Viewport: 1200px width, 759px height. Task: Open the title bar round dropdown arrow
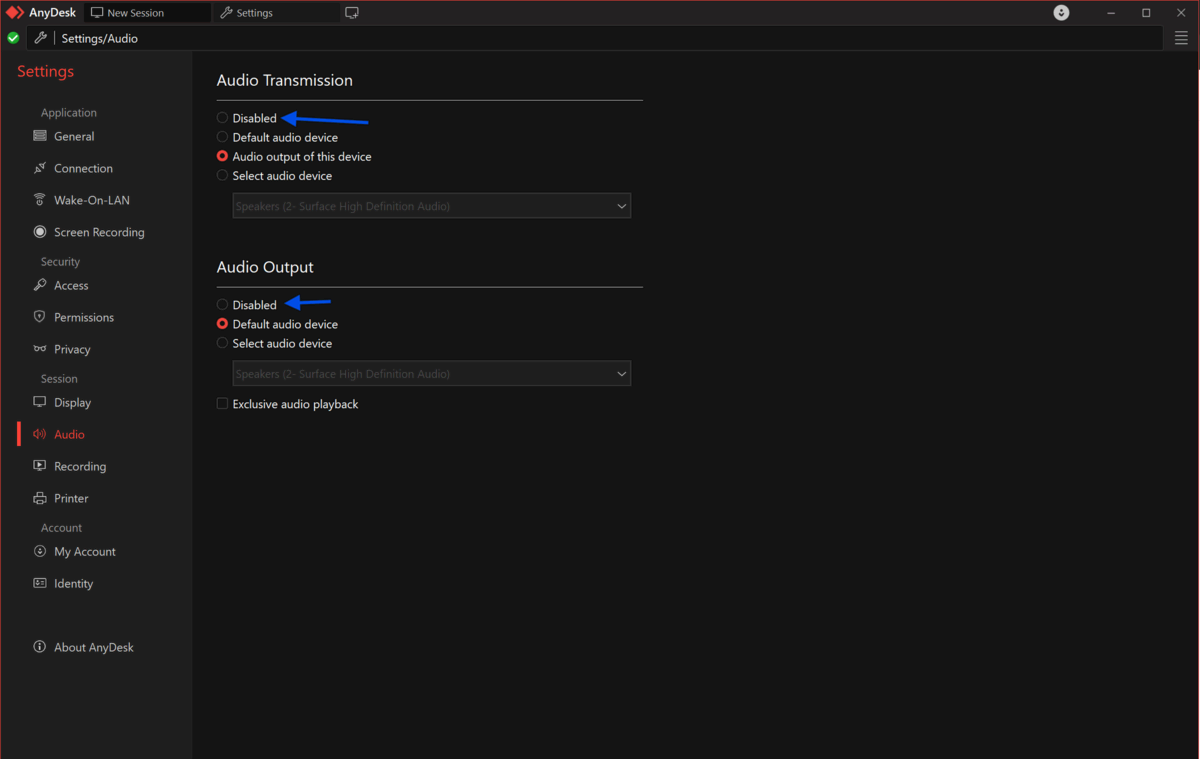pyautogui.click(x=1062, y=13)
